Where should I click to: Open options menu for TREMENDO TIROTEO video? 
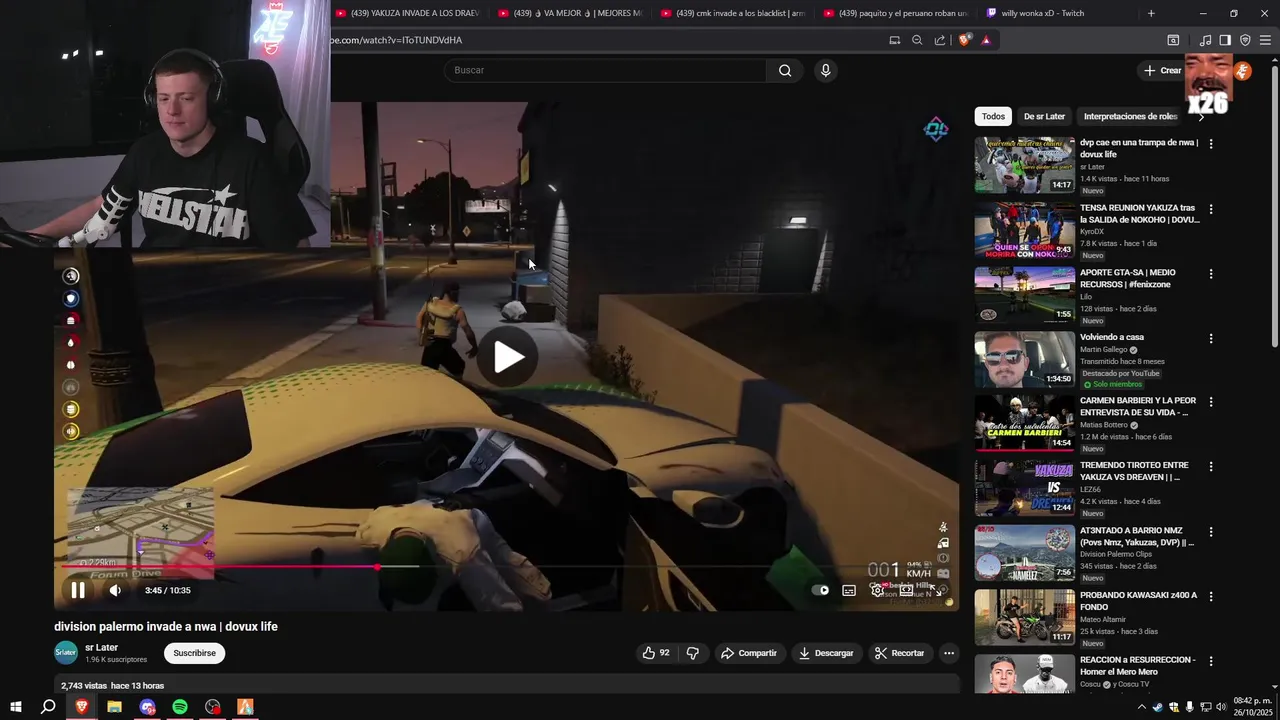(x=1211, y=467)
